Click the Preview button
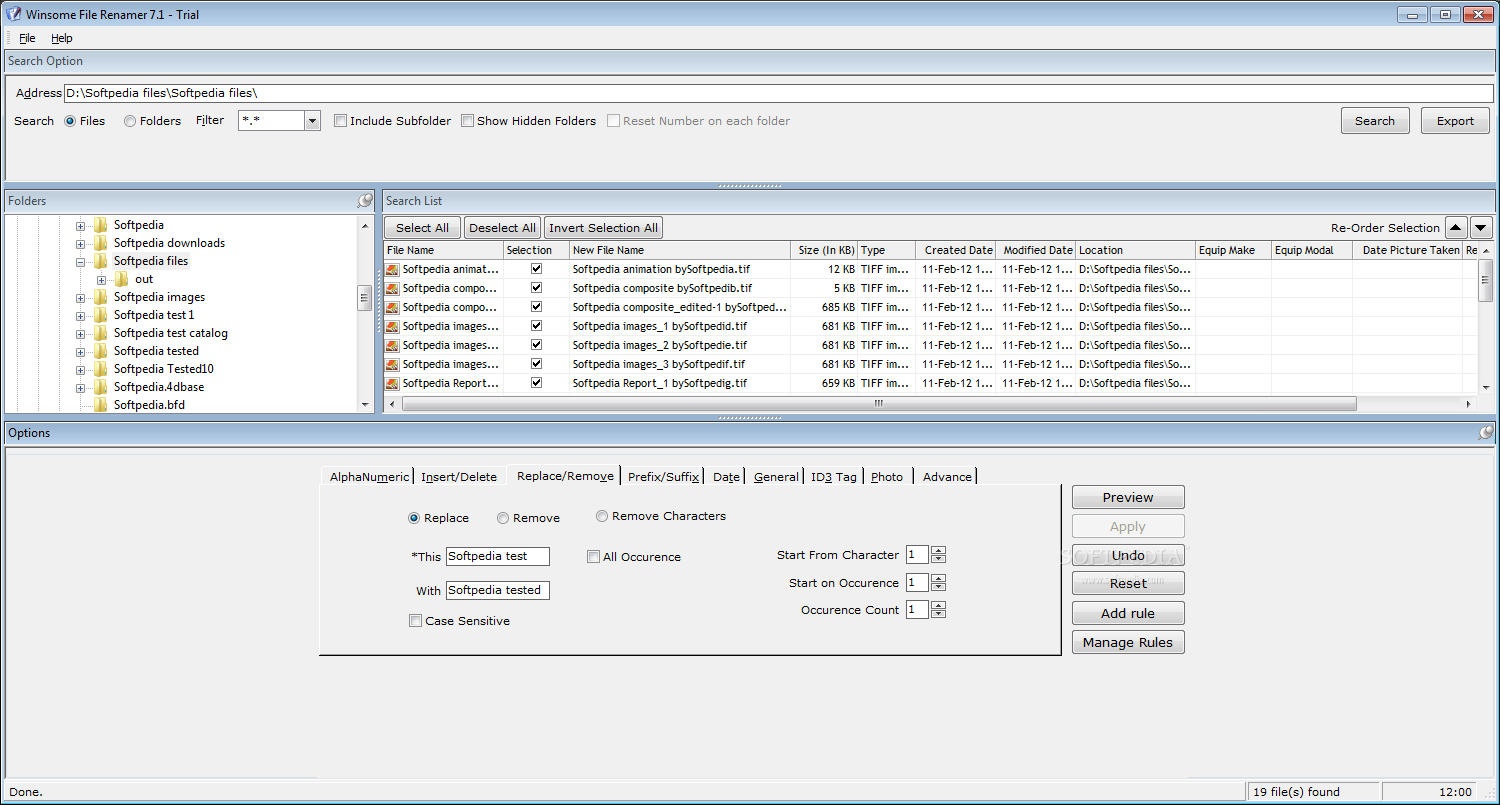The height and width of the screenshot is (805, 1500). (x=1128, y=497)
